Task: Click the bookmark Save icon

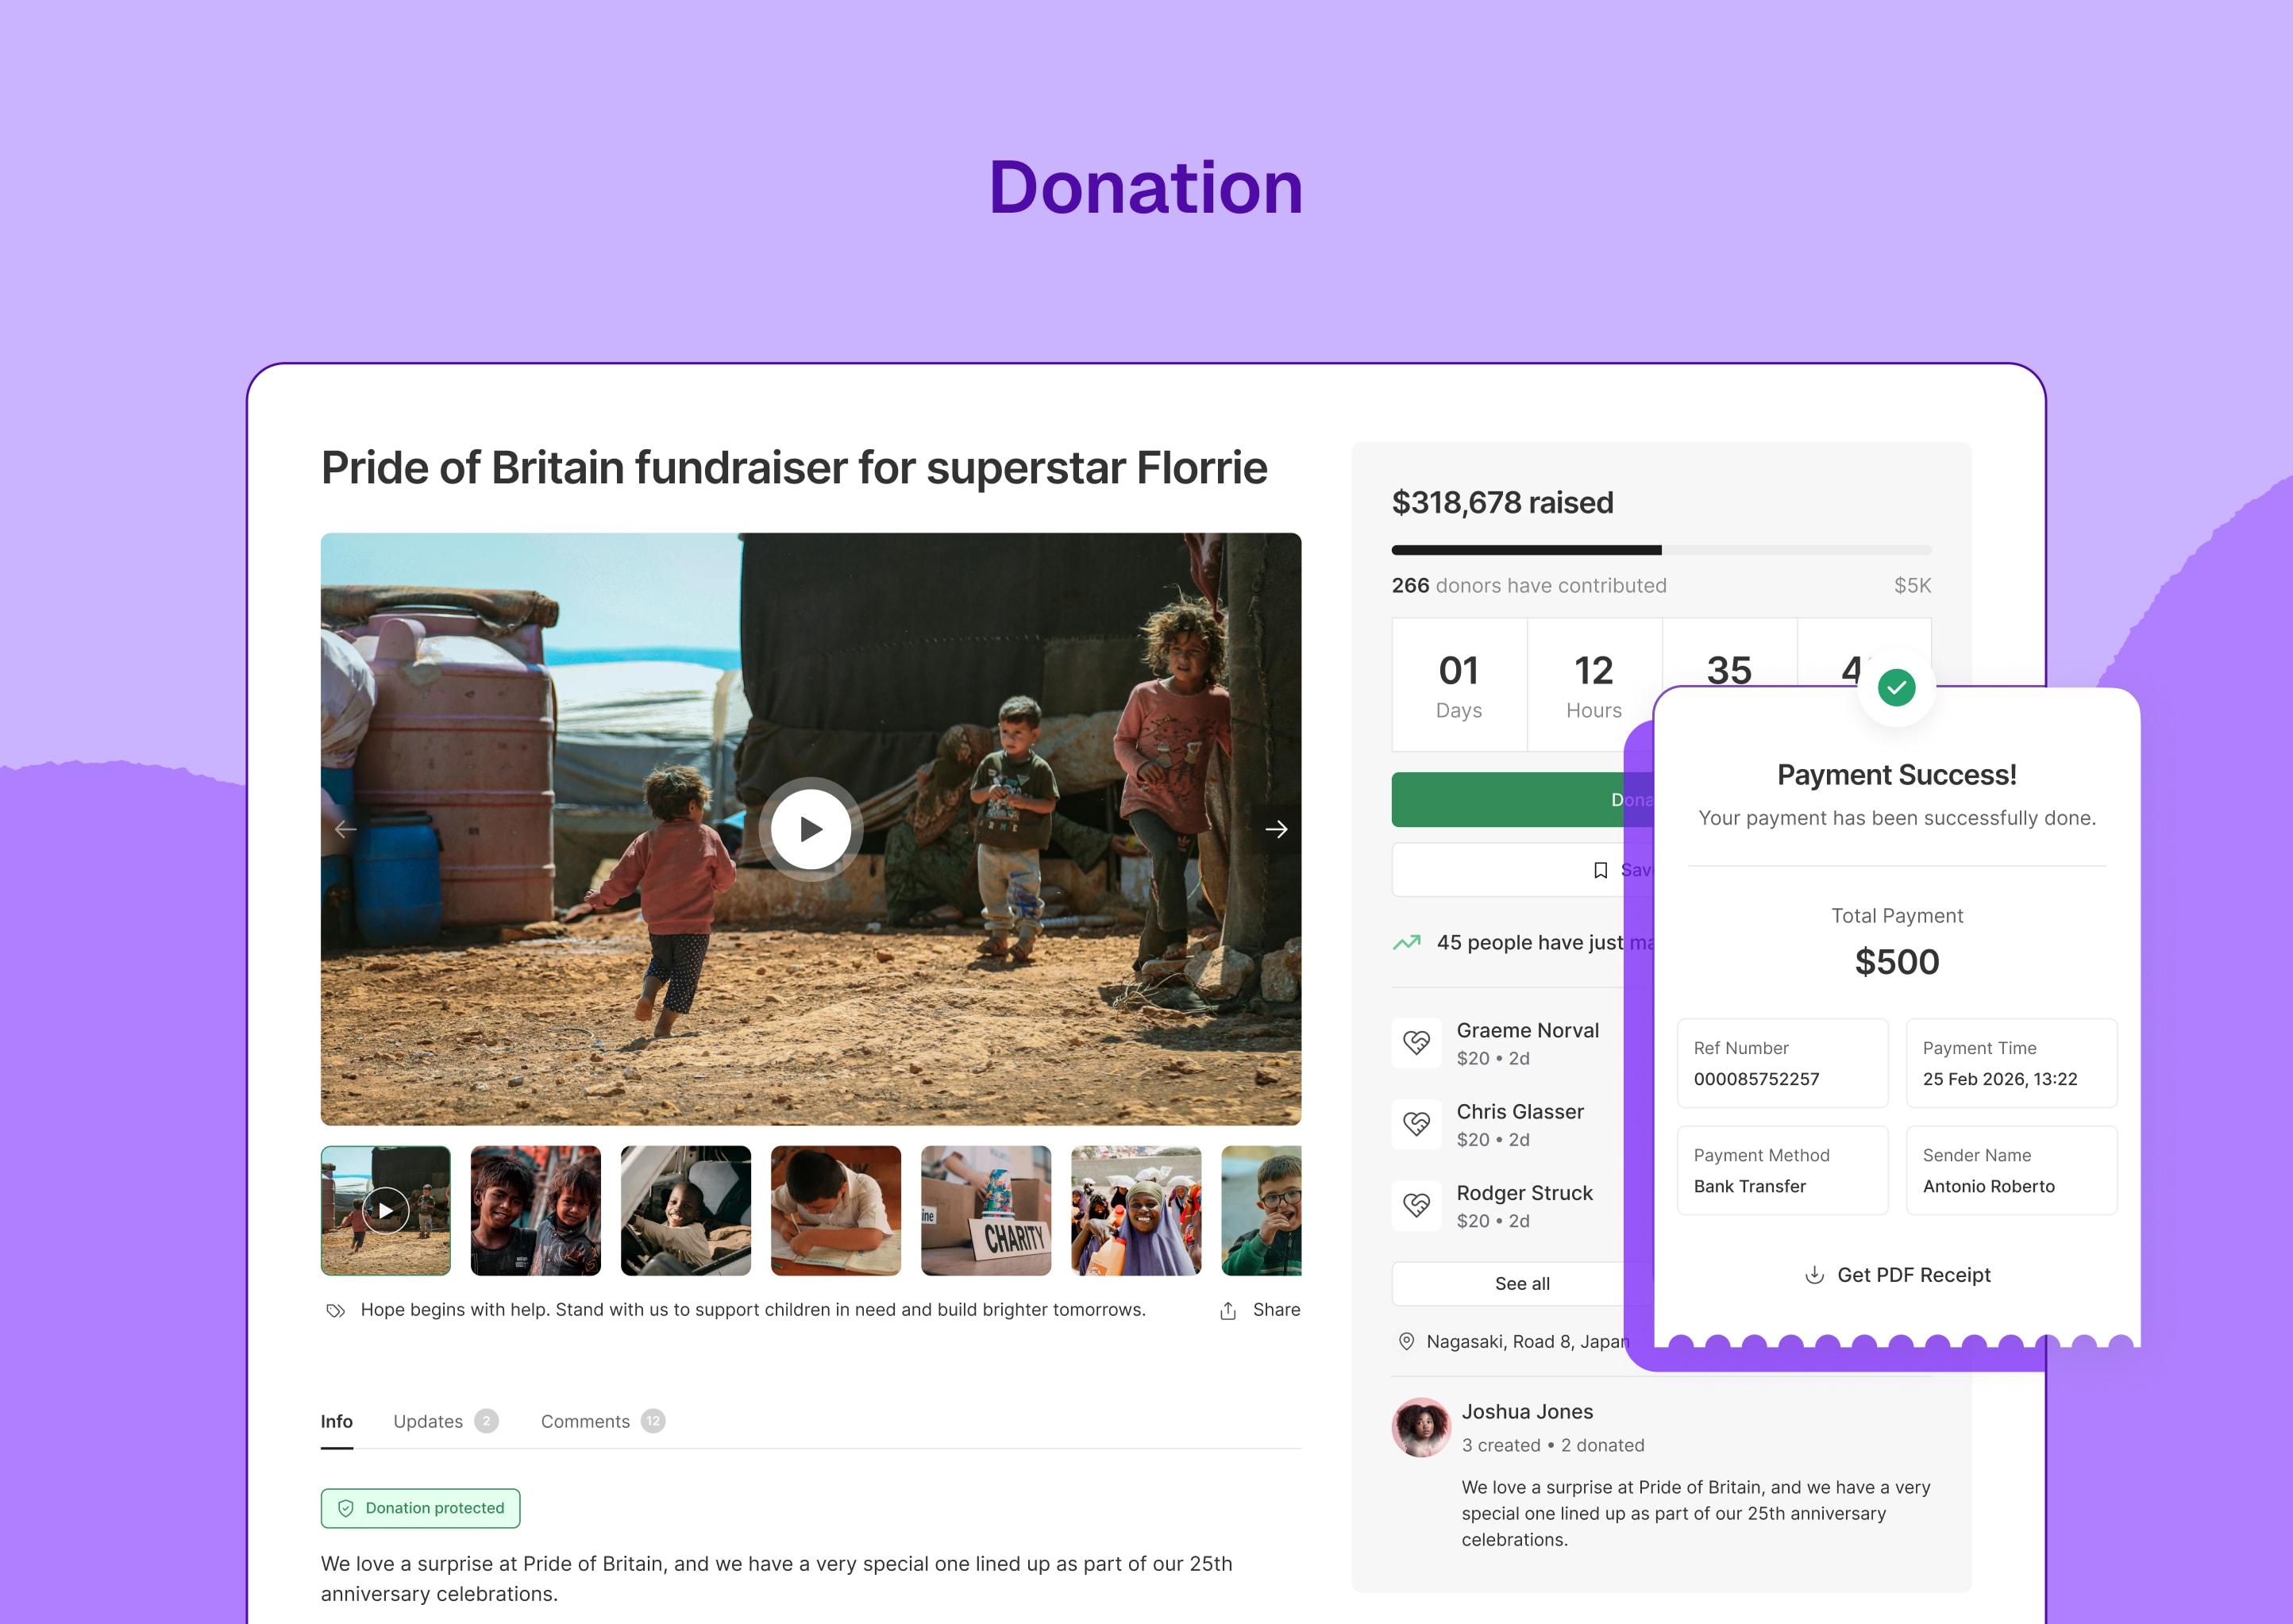Action: pyautogui.click(x=1600, y=870)
